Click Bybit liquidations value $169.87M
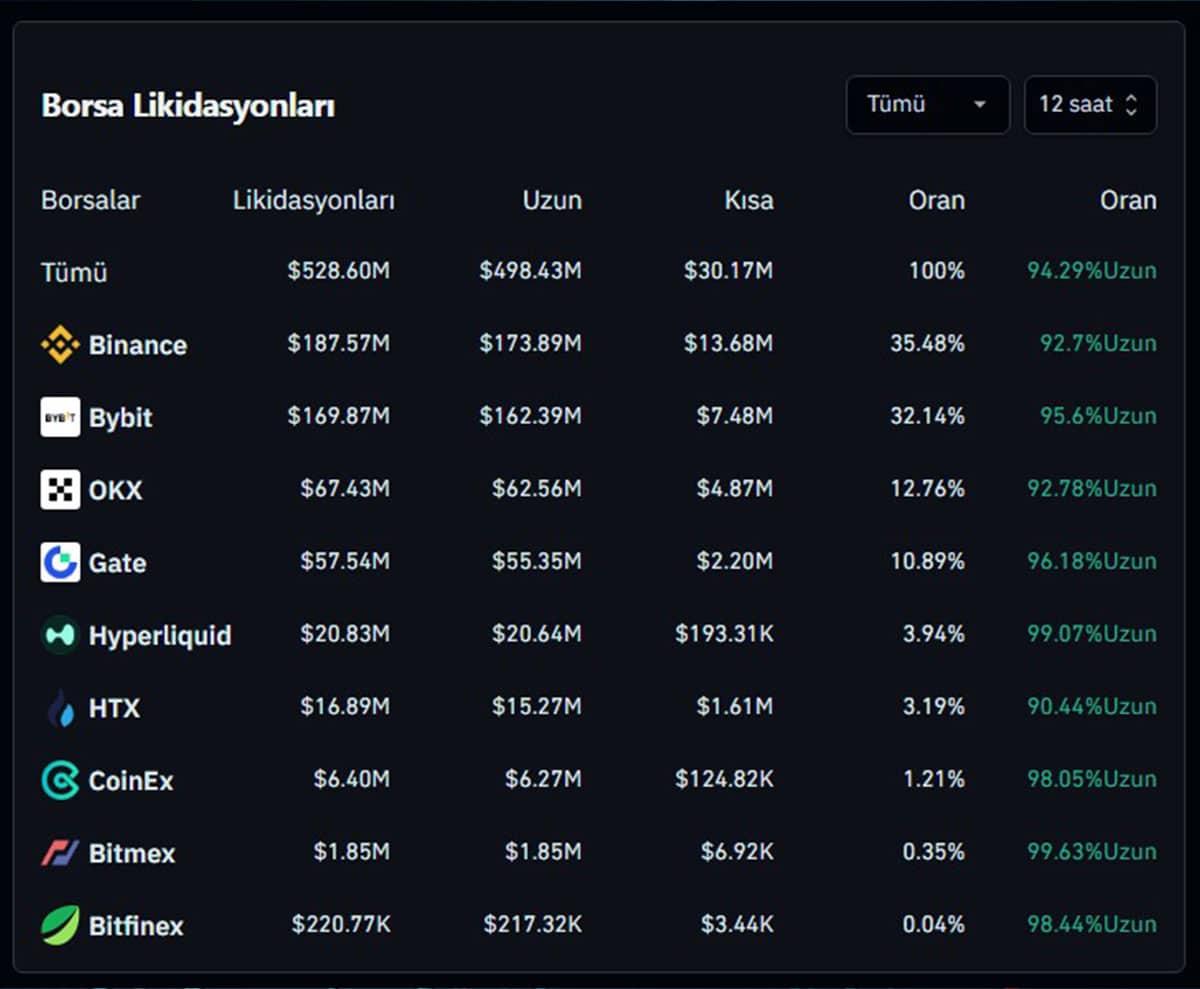This screenshot has width=1200, height=989. (x=339, y=416)
